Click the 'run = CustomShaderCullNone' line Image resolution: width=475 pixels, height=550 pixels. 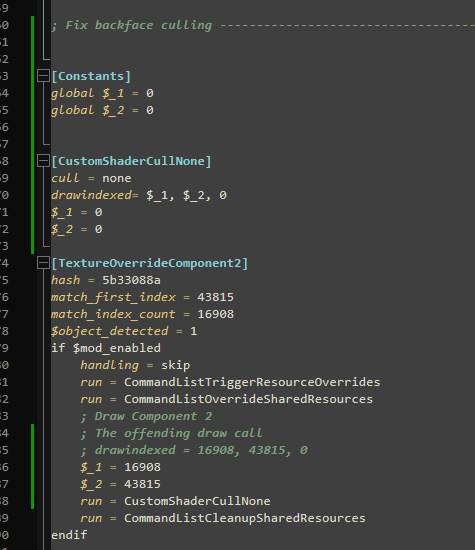click(175, 501)
